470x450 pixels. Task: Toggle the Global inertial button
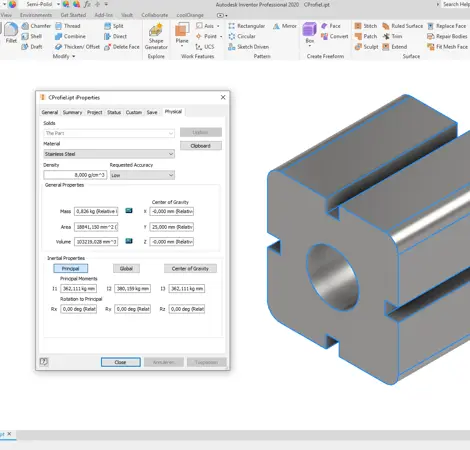[126, 268]
